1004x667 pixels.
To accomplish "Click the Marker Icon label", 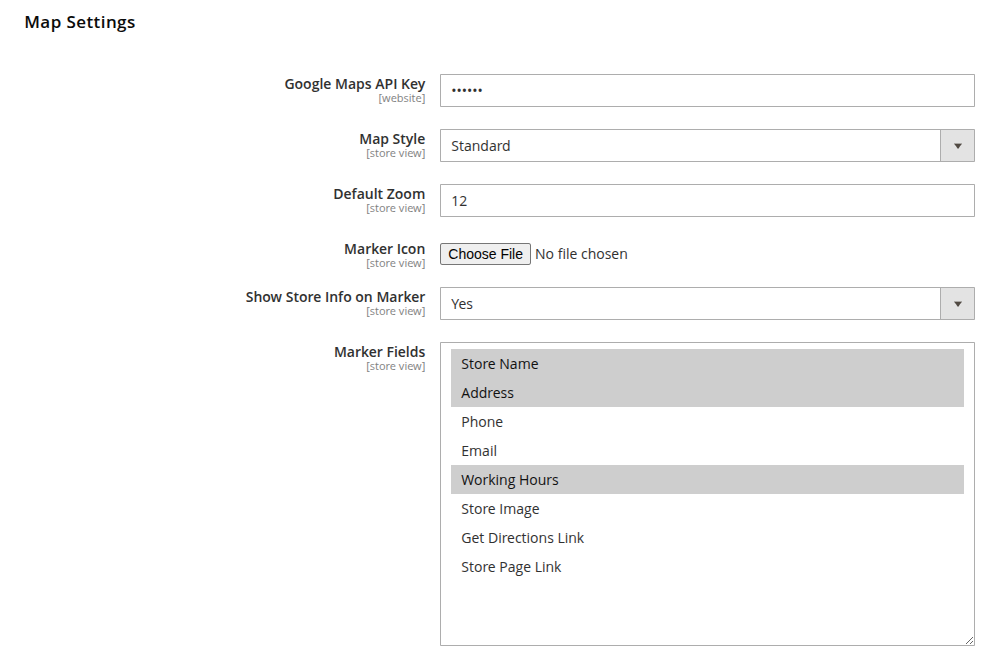I will [384, 249].
